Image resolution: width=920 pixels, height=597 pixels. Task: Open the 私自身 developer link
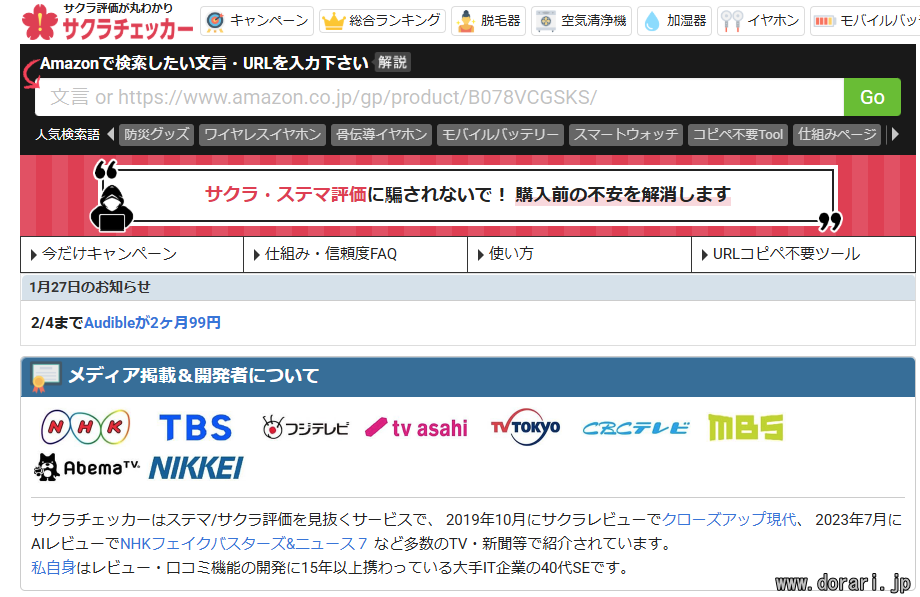(x=53, y=568)
